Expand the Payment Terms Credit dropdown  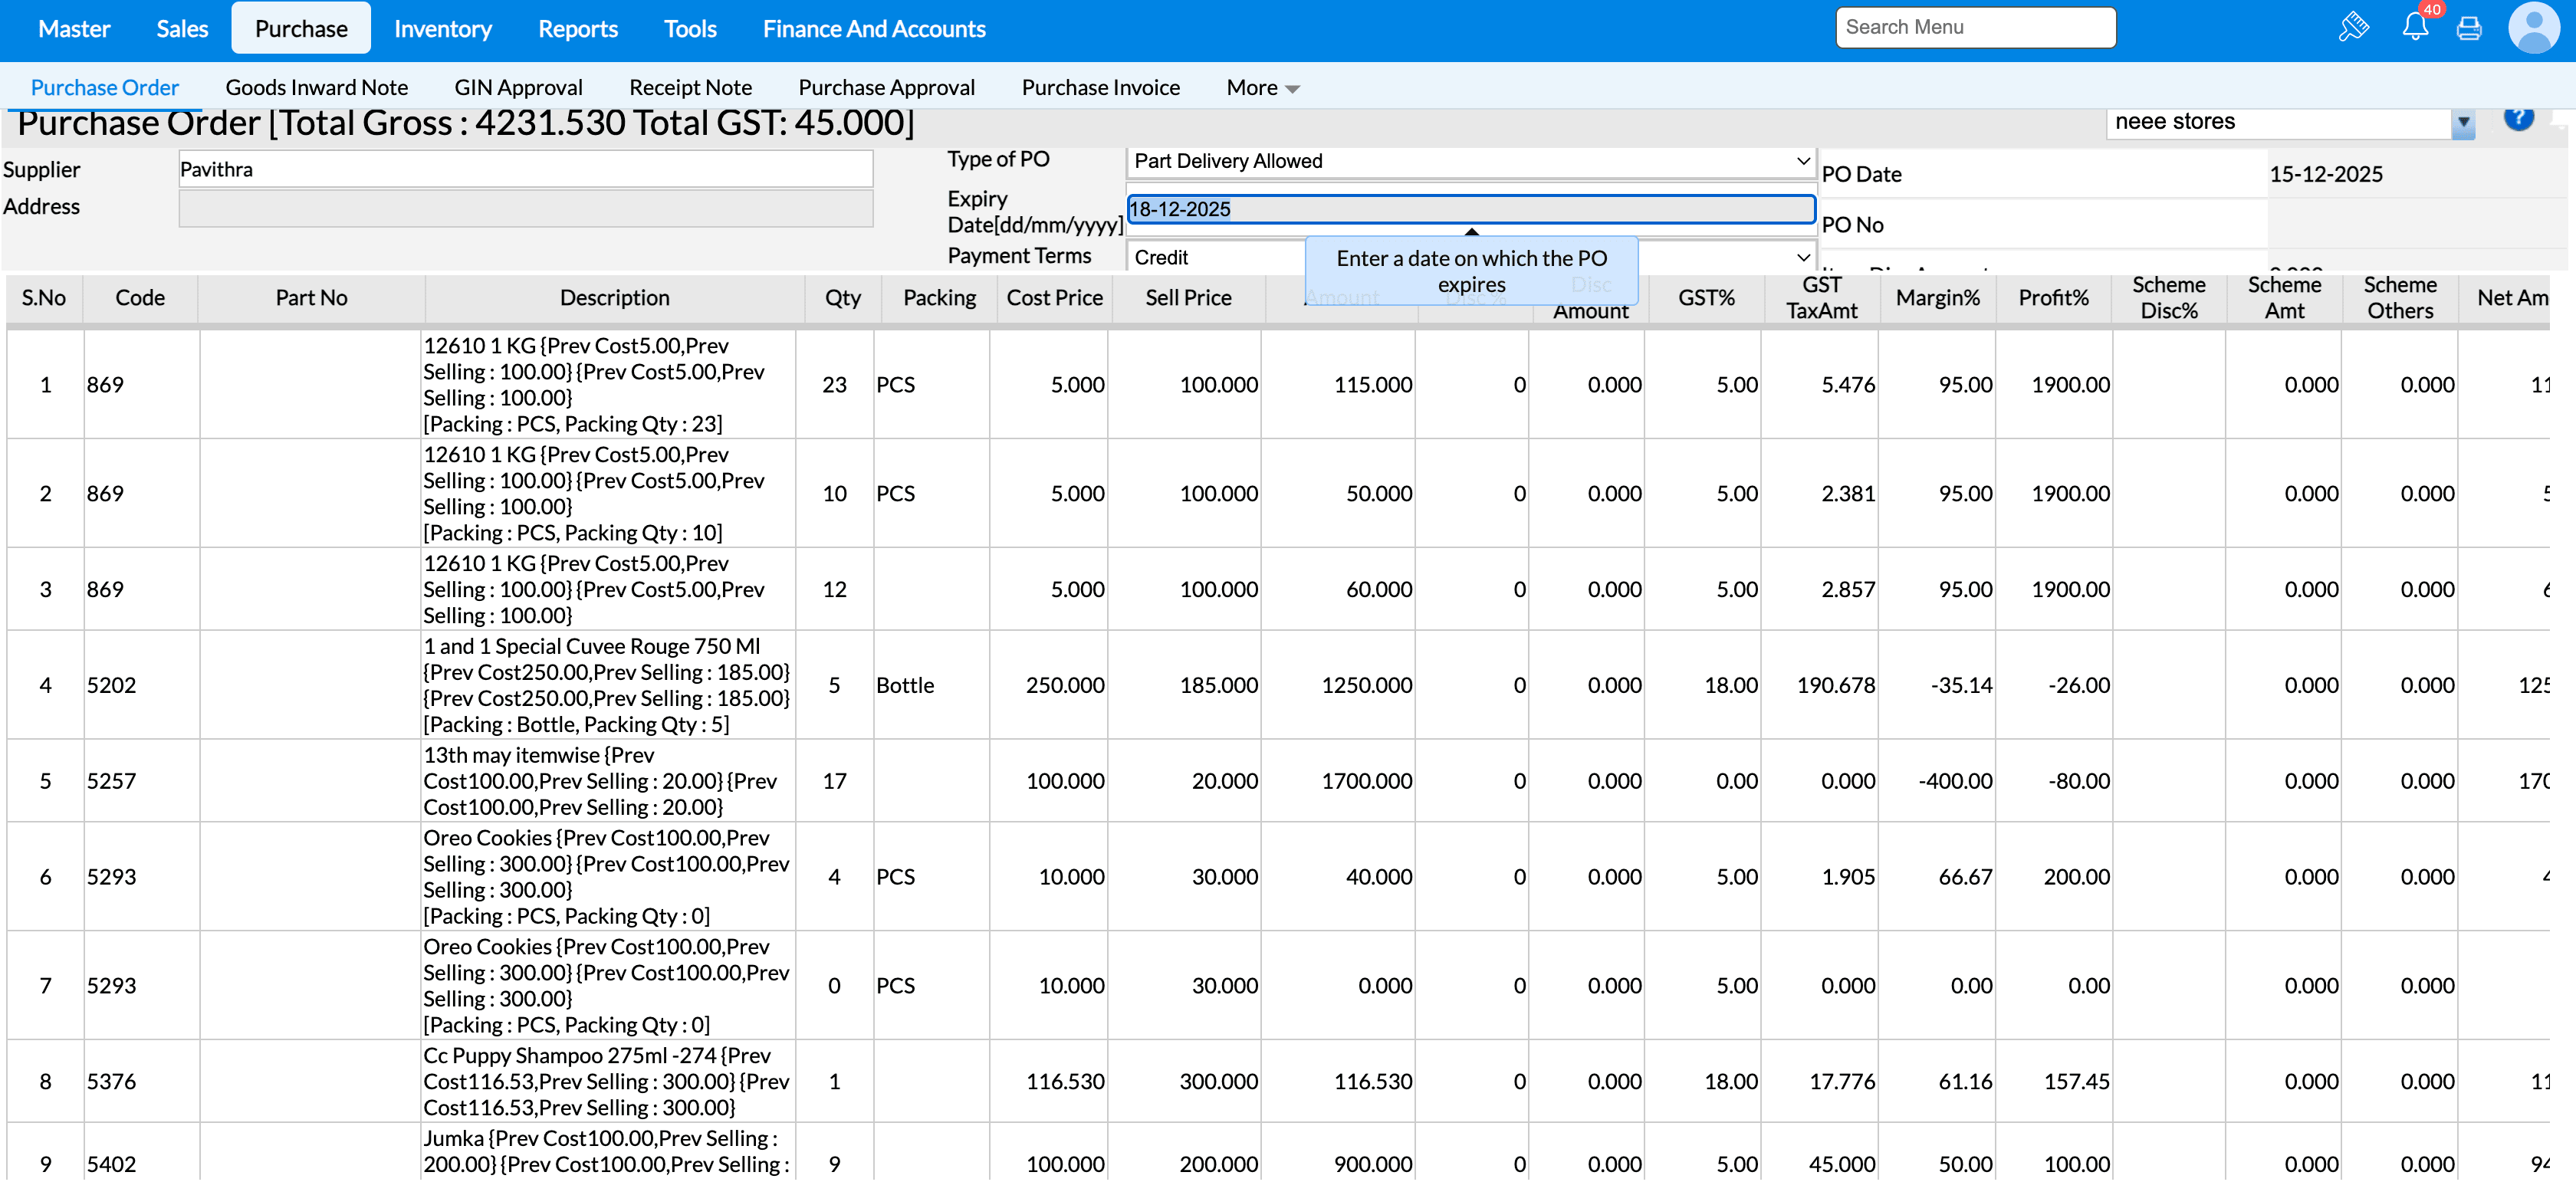tap(1802, 257)
